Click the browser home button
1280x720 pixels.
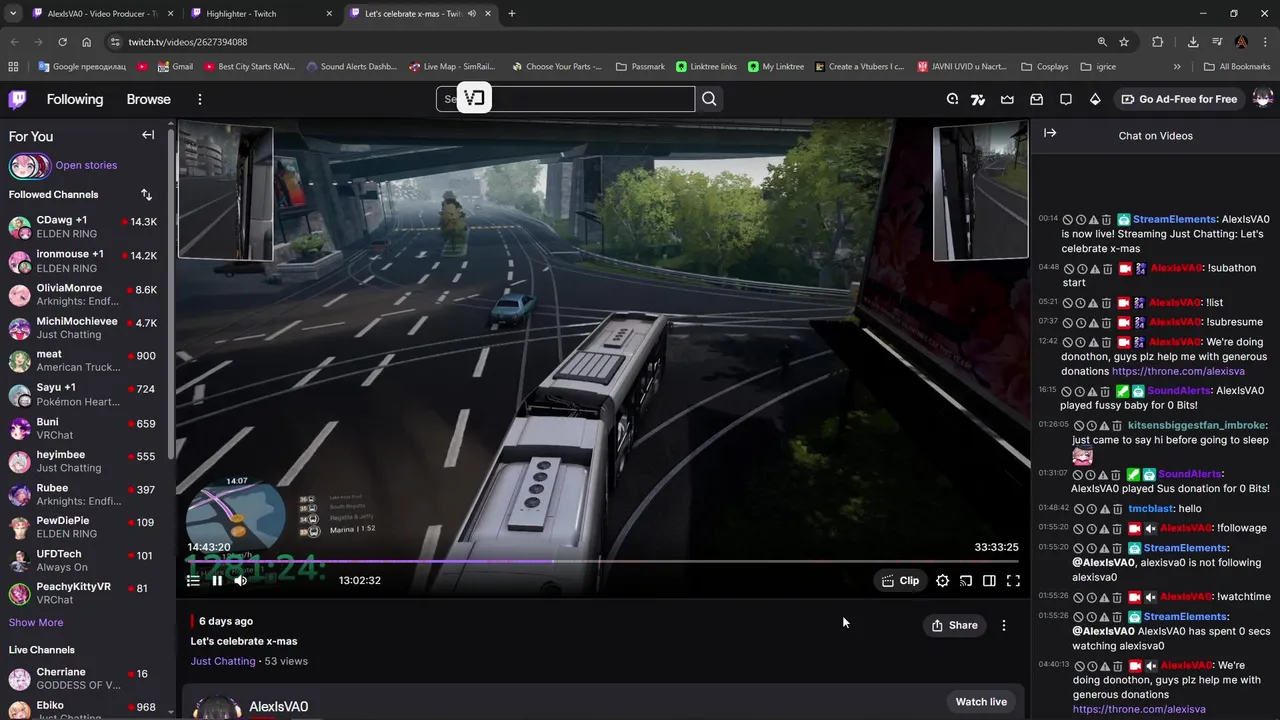[x=87, y=42]
